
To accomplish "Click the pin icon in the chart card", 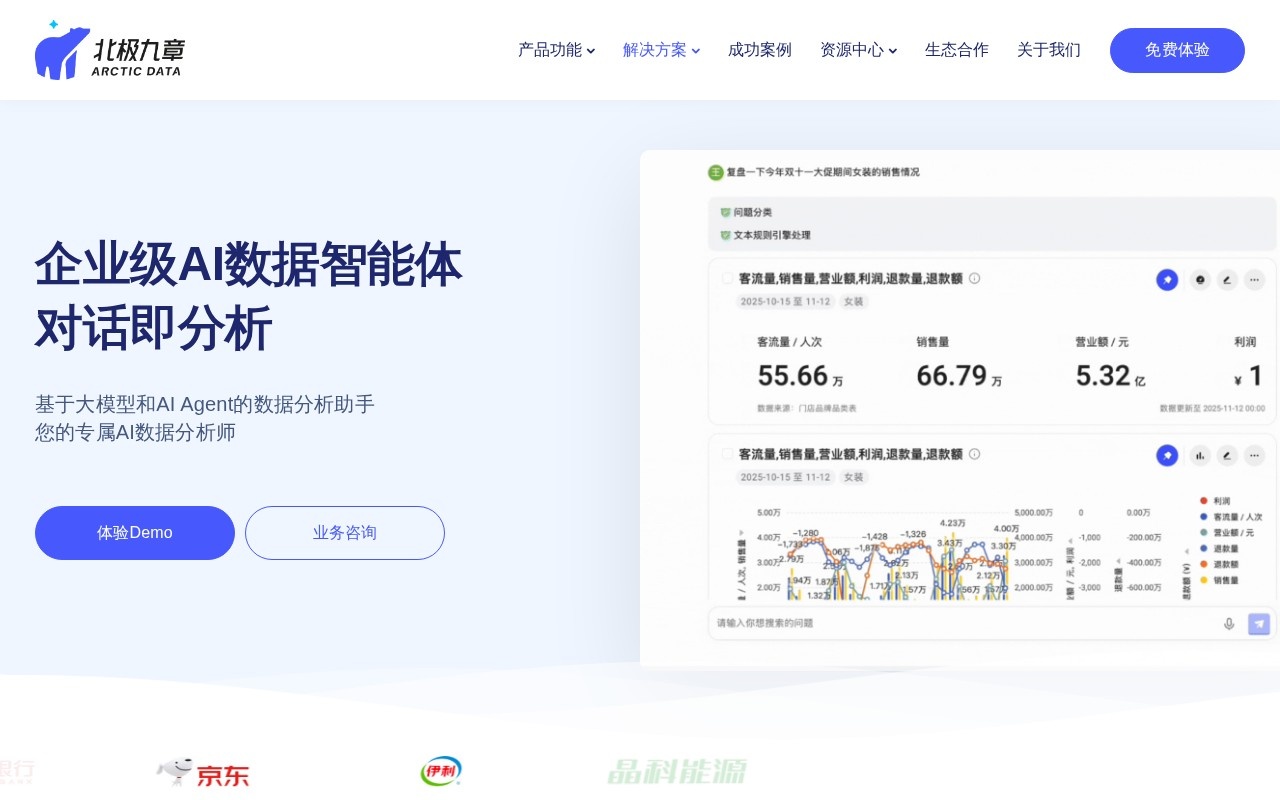I will coord(1167,455).
